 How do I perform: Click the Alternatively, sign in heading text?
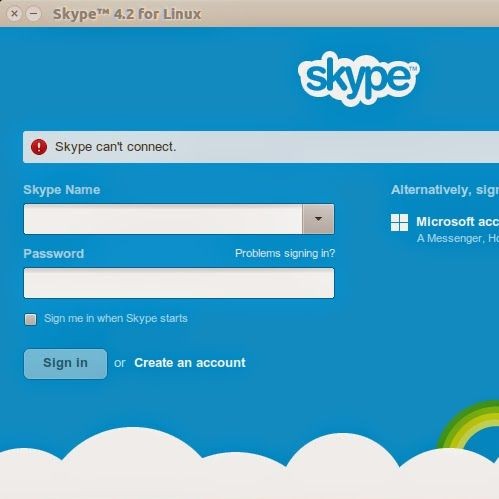point(445,190)
